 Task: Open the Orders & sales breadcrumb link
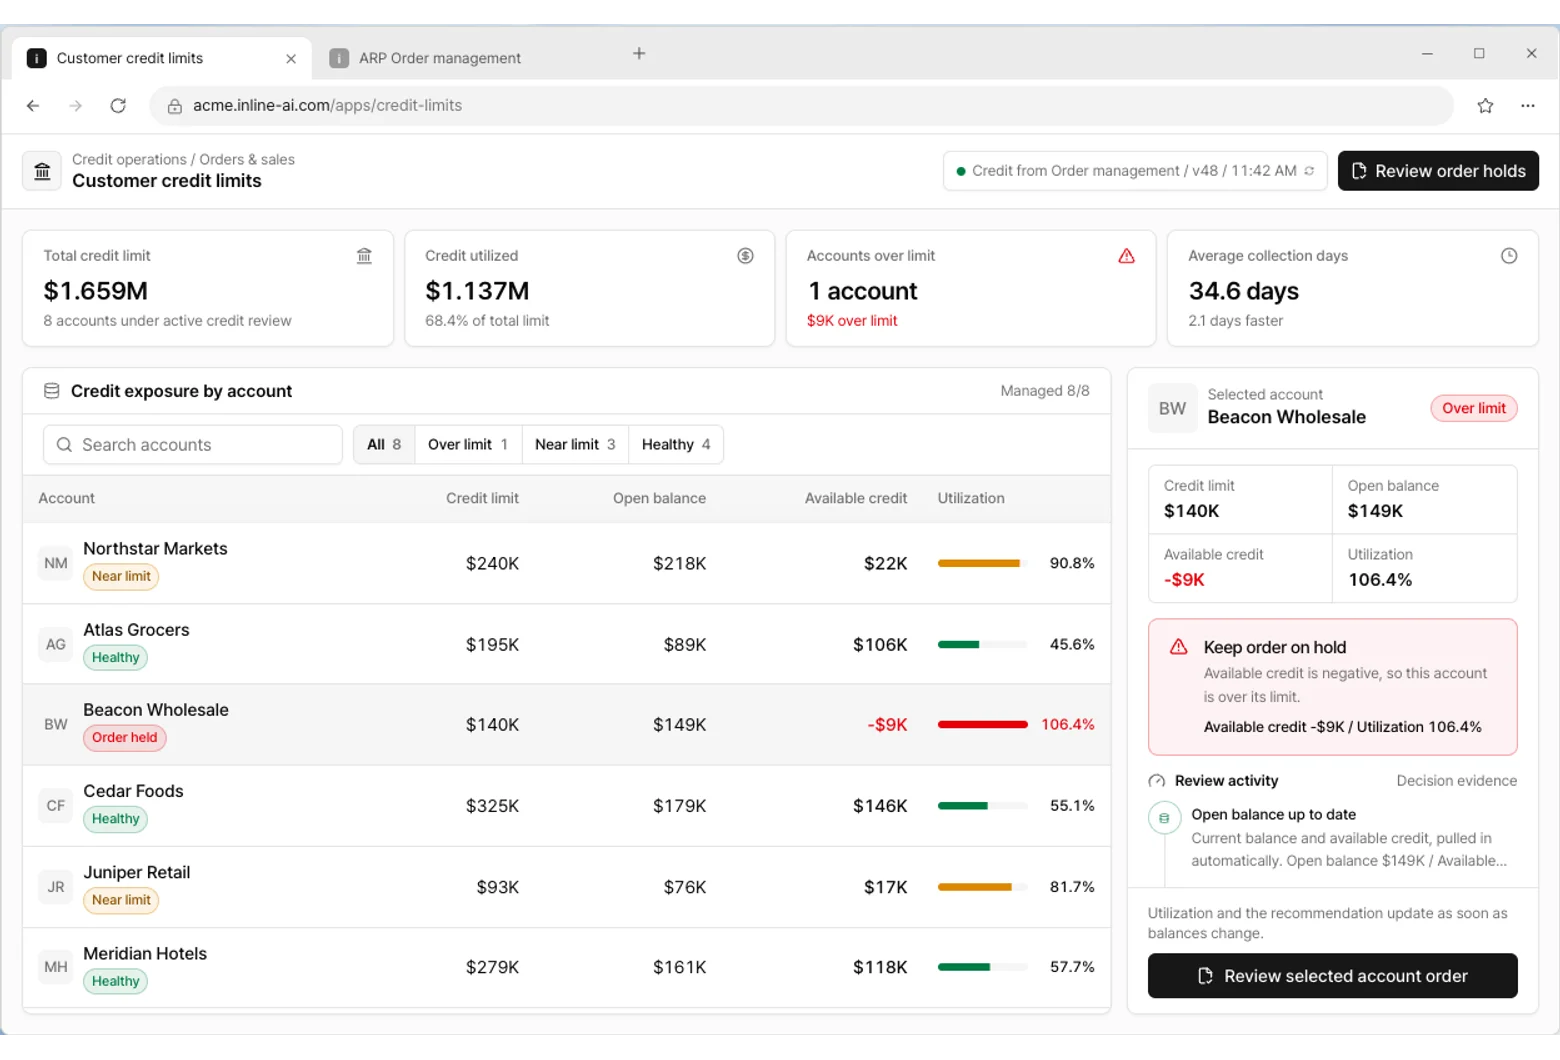[247, 159]
